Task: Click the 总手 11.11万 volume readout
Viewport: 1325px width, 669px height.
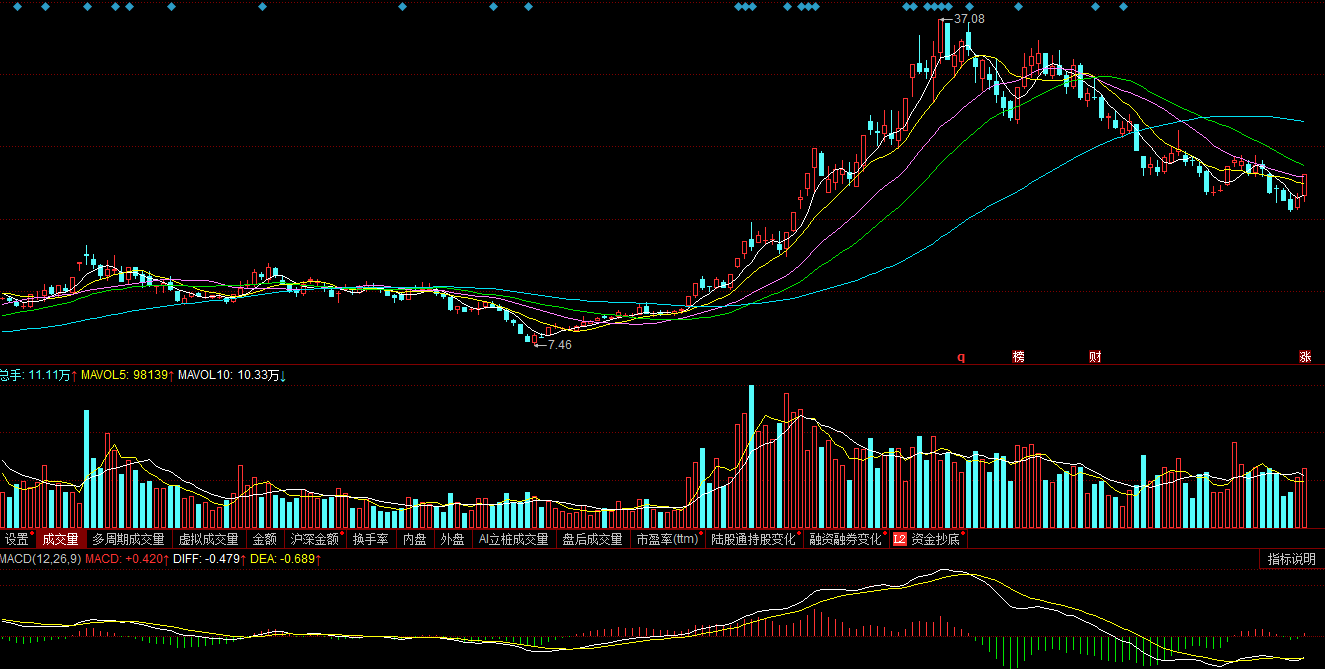Action: [39, 375]
